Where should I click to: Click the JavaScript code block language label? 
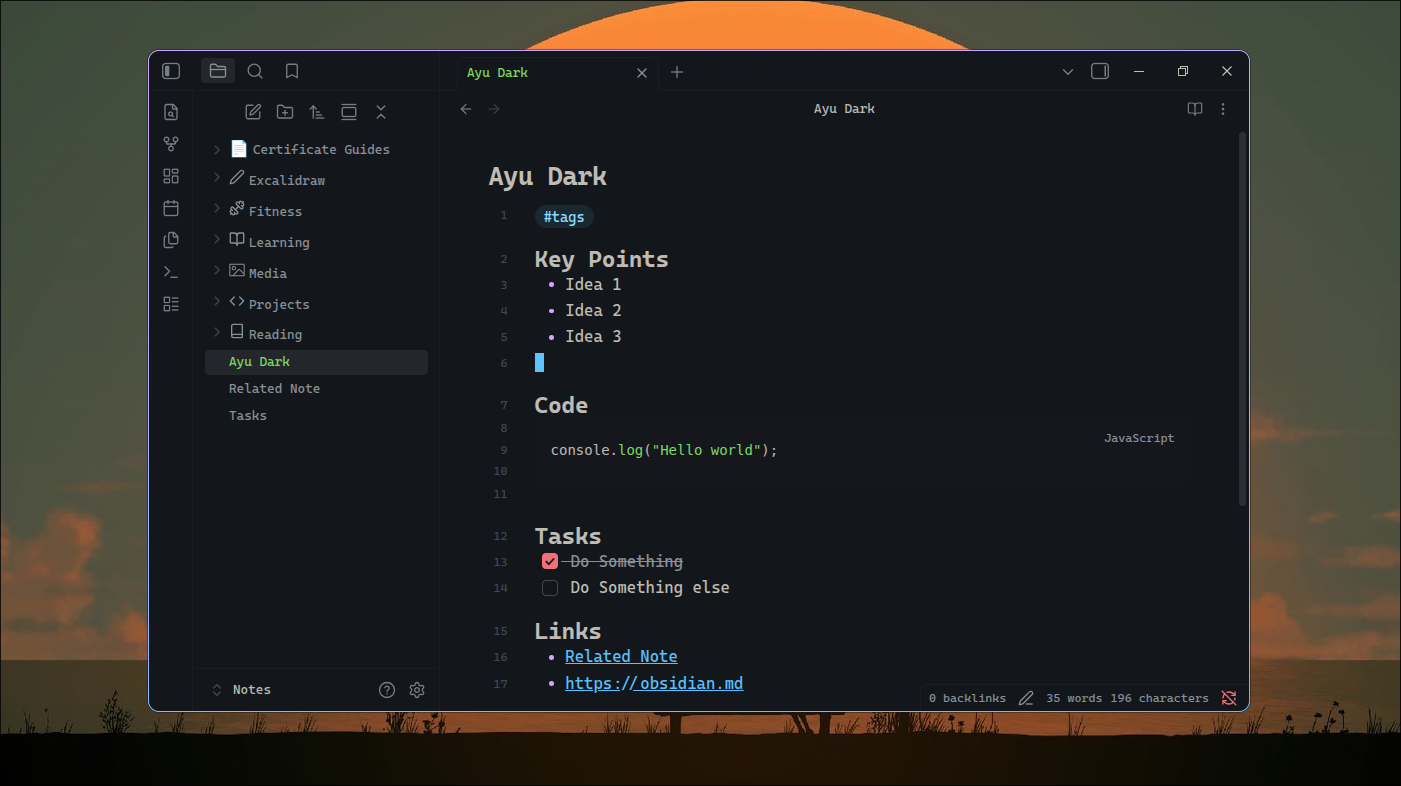(1139, 438)
